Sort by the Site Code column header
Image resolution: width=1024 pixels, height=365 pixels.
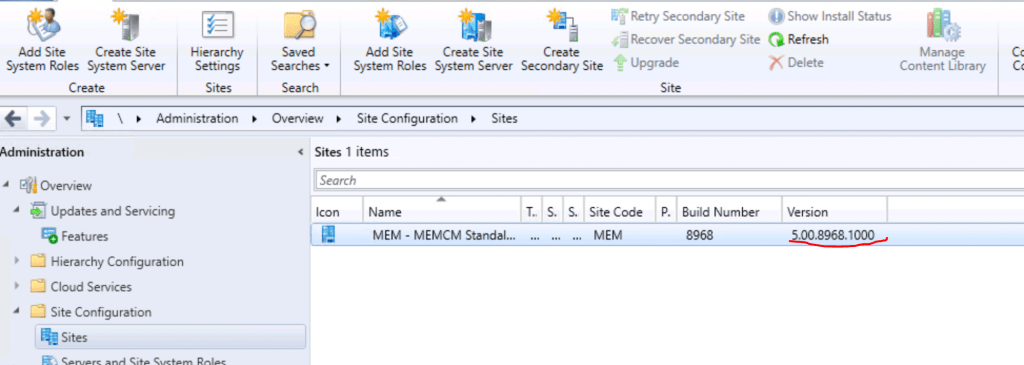coord(620,212)
